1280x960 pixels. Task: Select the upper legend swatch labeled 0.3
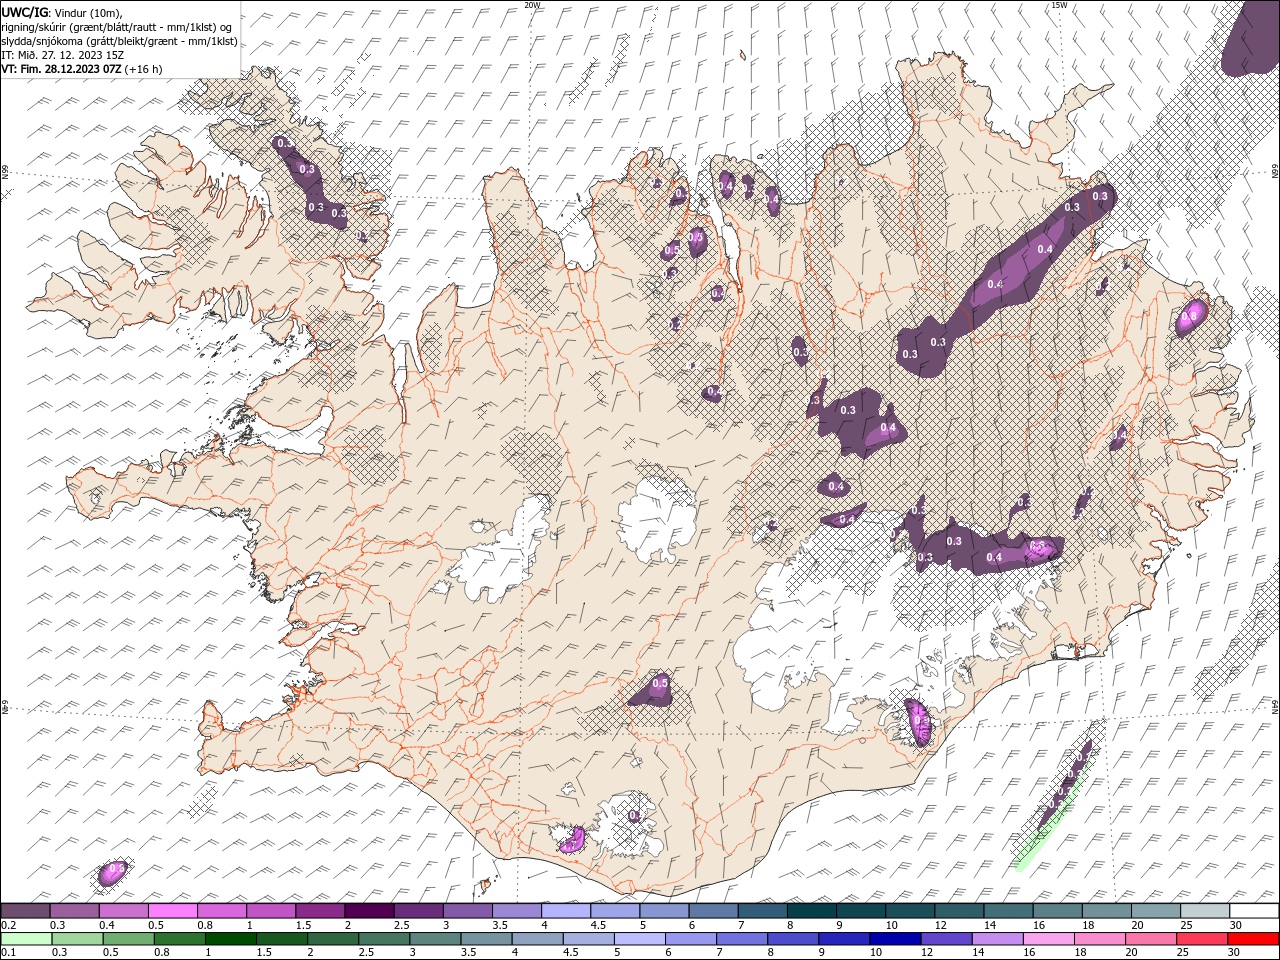[x=74, y=911]
